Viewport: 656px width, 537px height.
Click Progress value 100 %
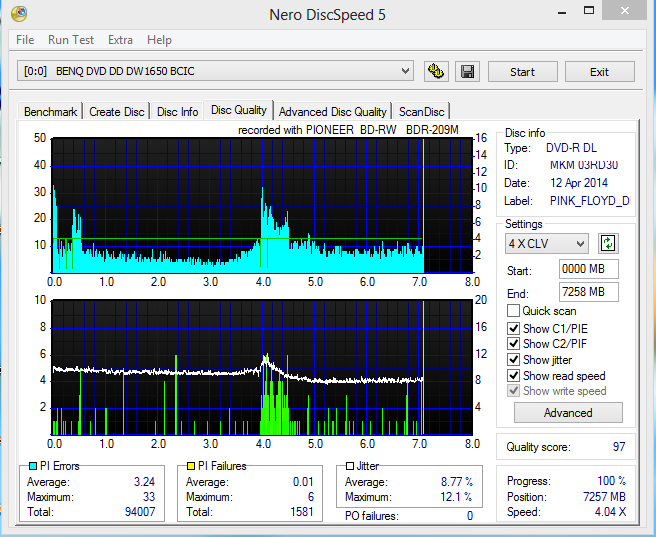tap(611, 481)
